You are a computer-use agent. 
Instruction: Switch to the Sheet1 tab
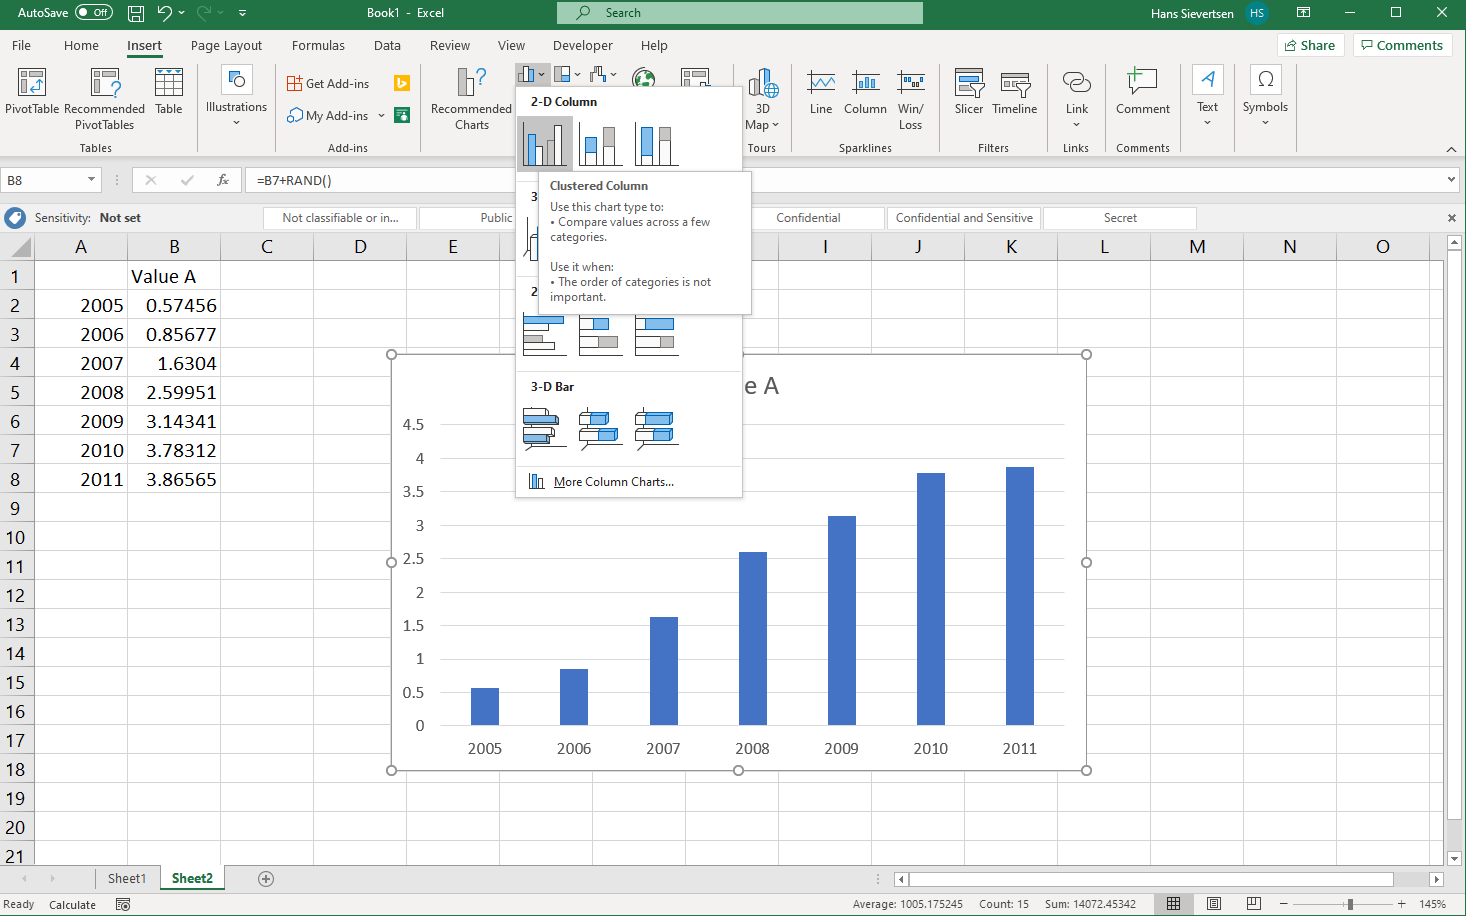[127, 879]
